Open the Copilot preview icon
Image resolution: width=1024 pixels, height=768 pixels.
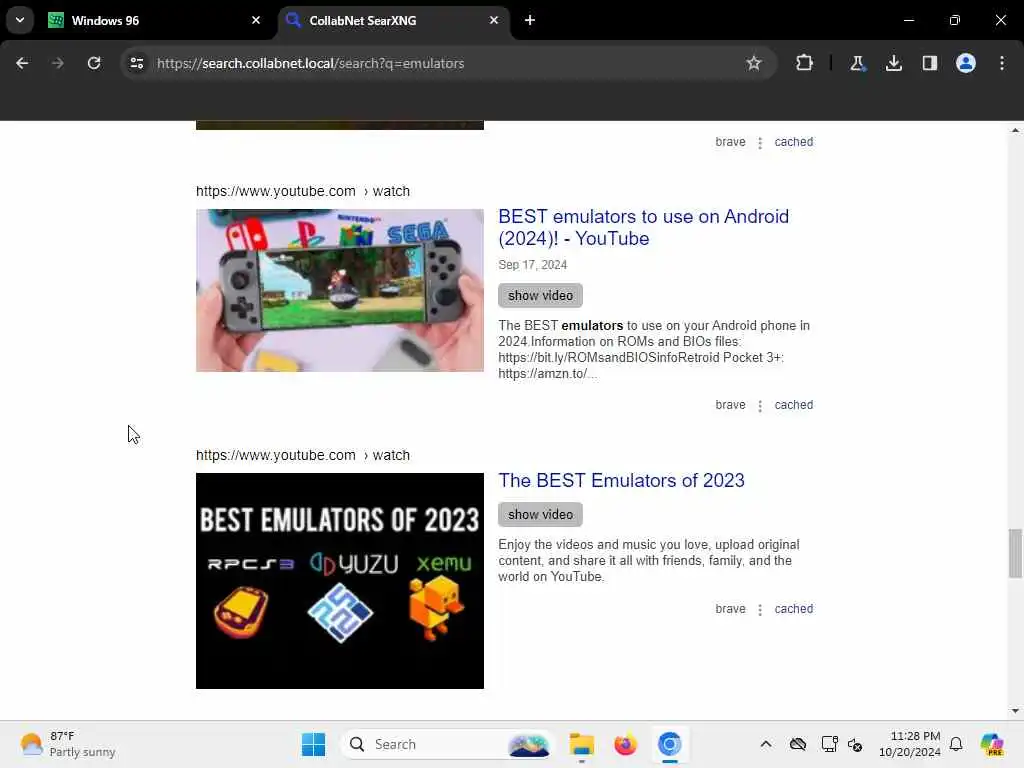click(991, 744)
